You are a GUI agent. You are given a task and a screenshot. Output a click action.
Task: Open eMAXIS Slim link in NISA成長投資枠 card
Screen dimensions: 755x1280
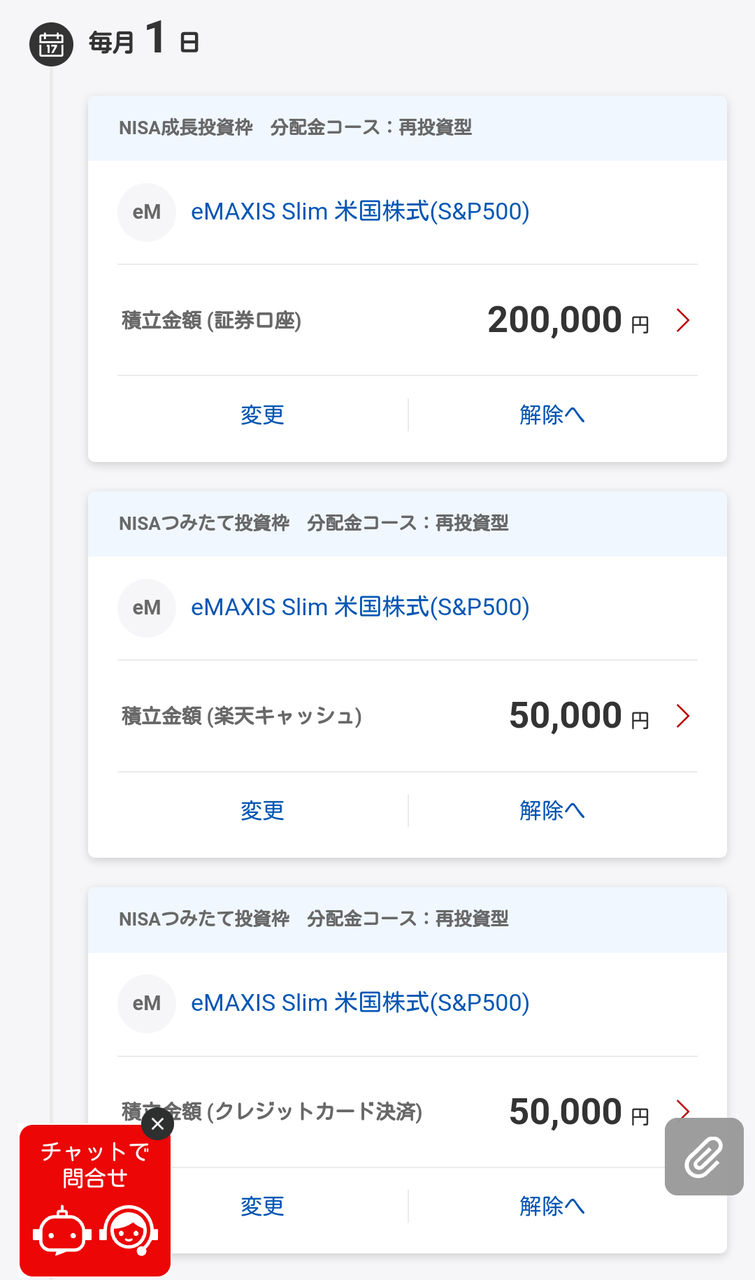(x=360, y=212)
